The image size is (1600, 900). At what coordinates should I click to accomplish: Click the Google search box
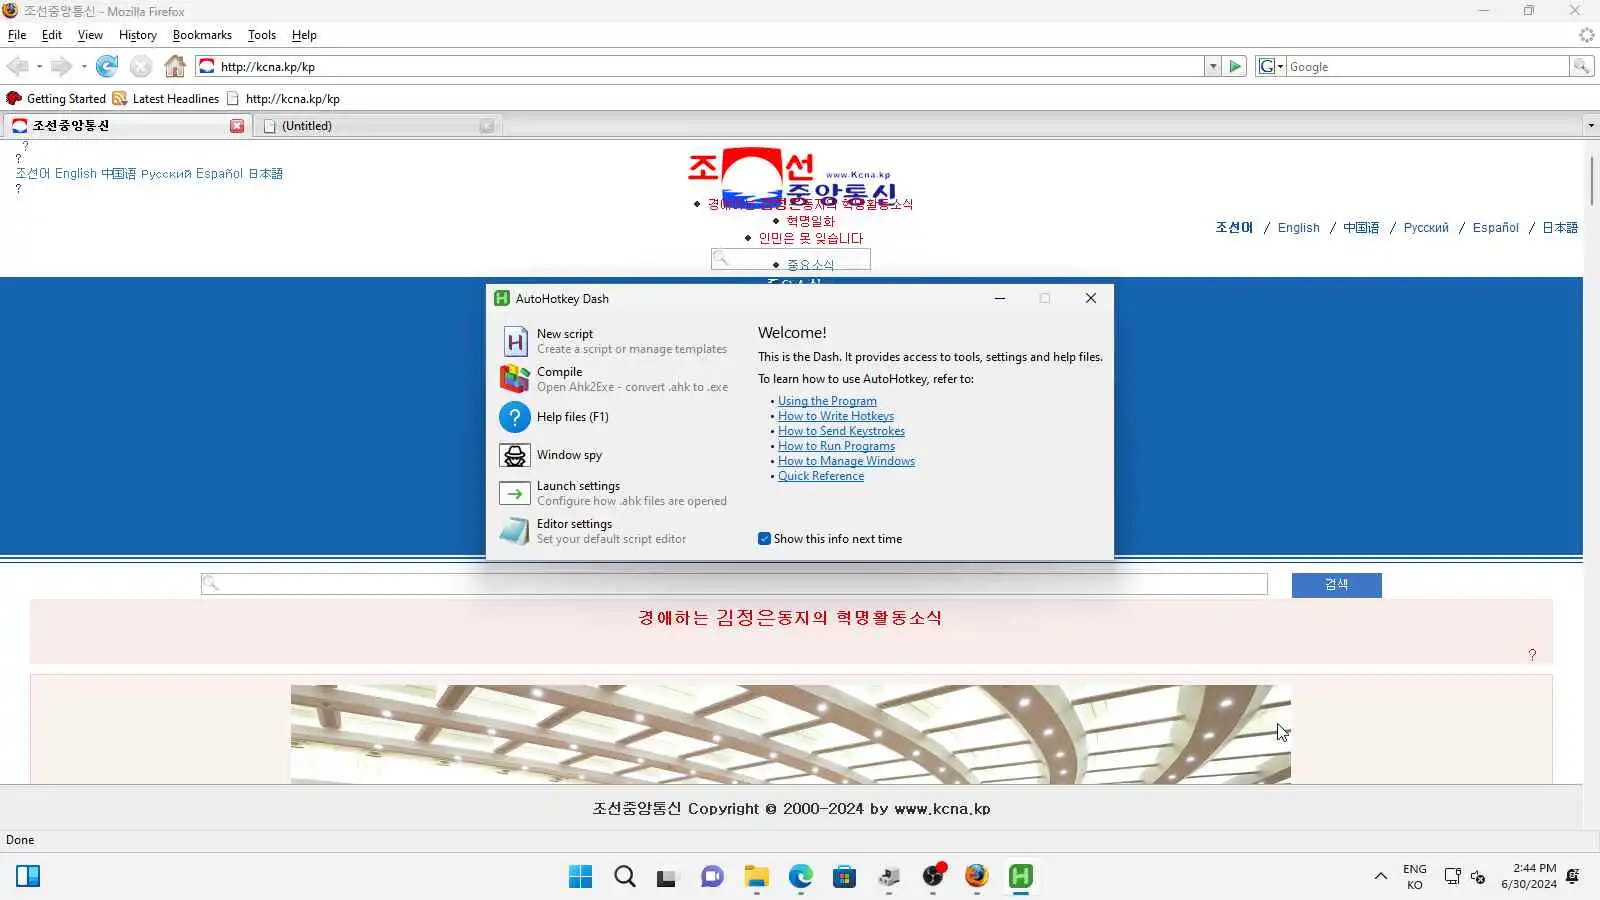point(1427,67)
